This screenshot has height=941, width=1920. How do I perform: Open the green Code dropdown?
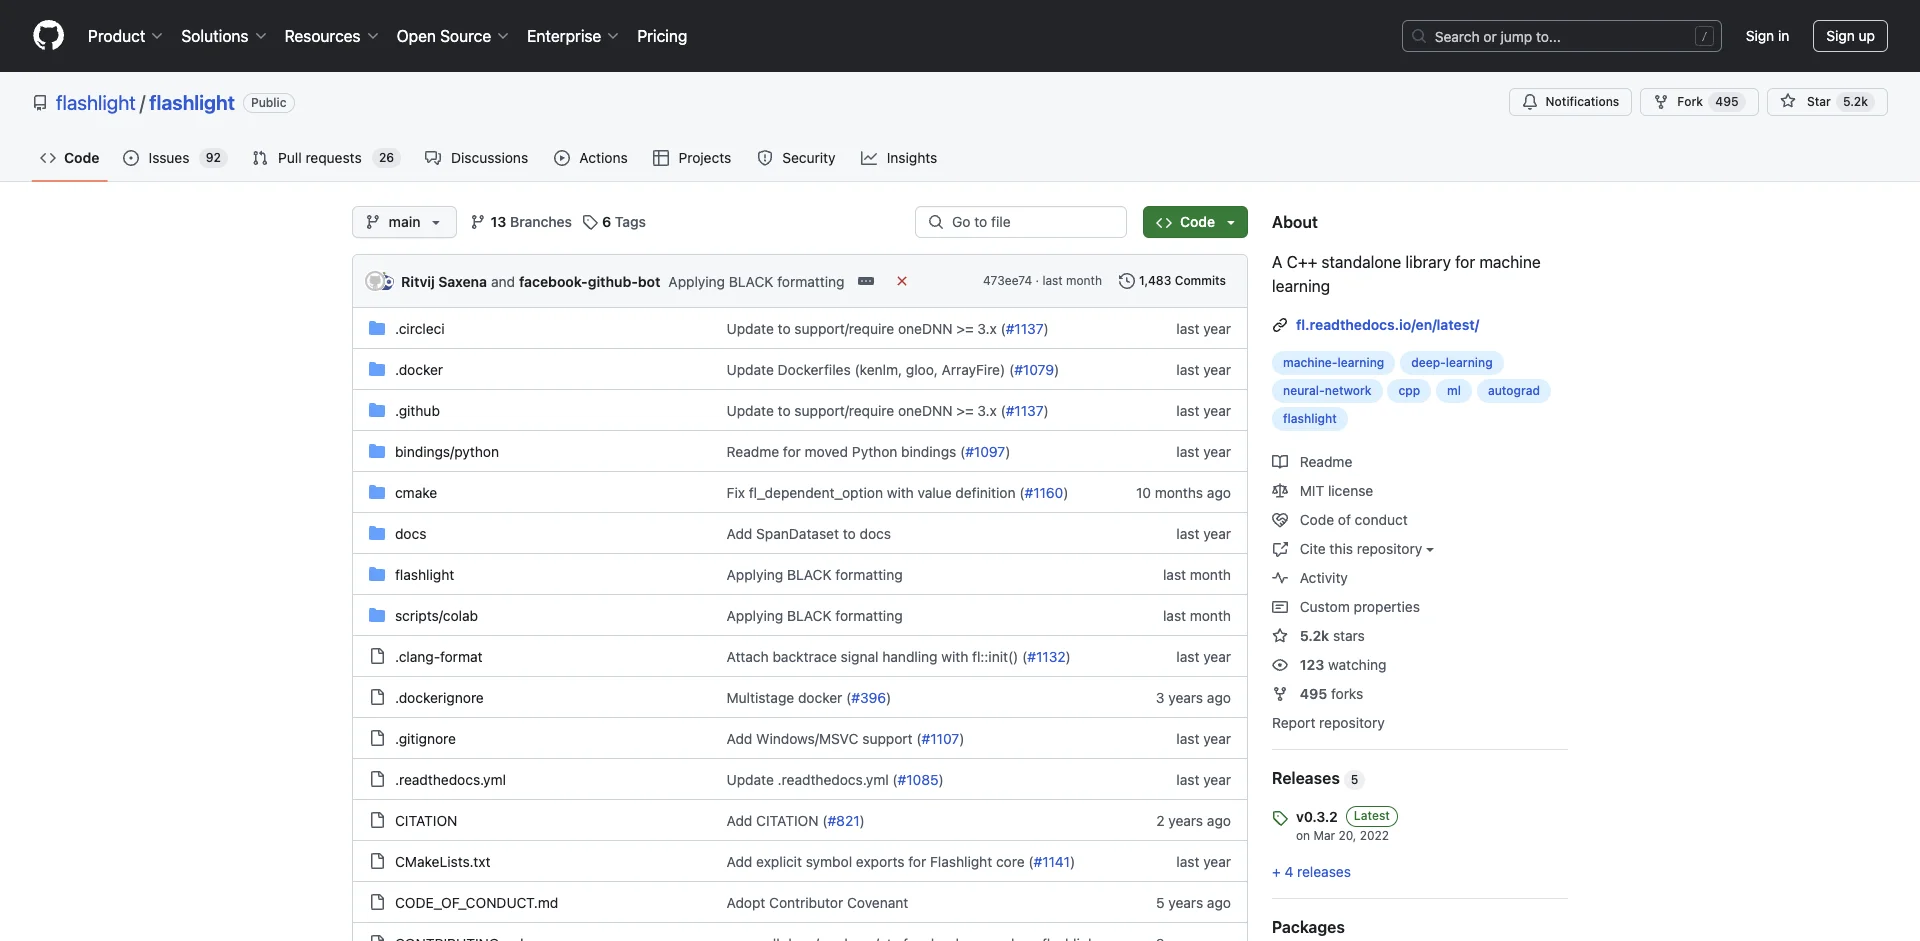click(1195, 222)
